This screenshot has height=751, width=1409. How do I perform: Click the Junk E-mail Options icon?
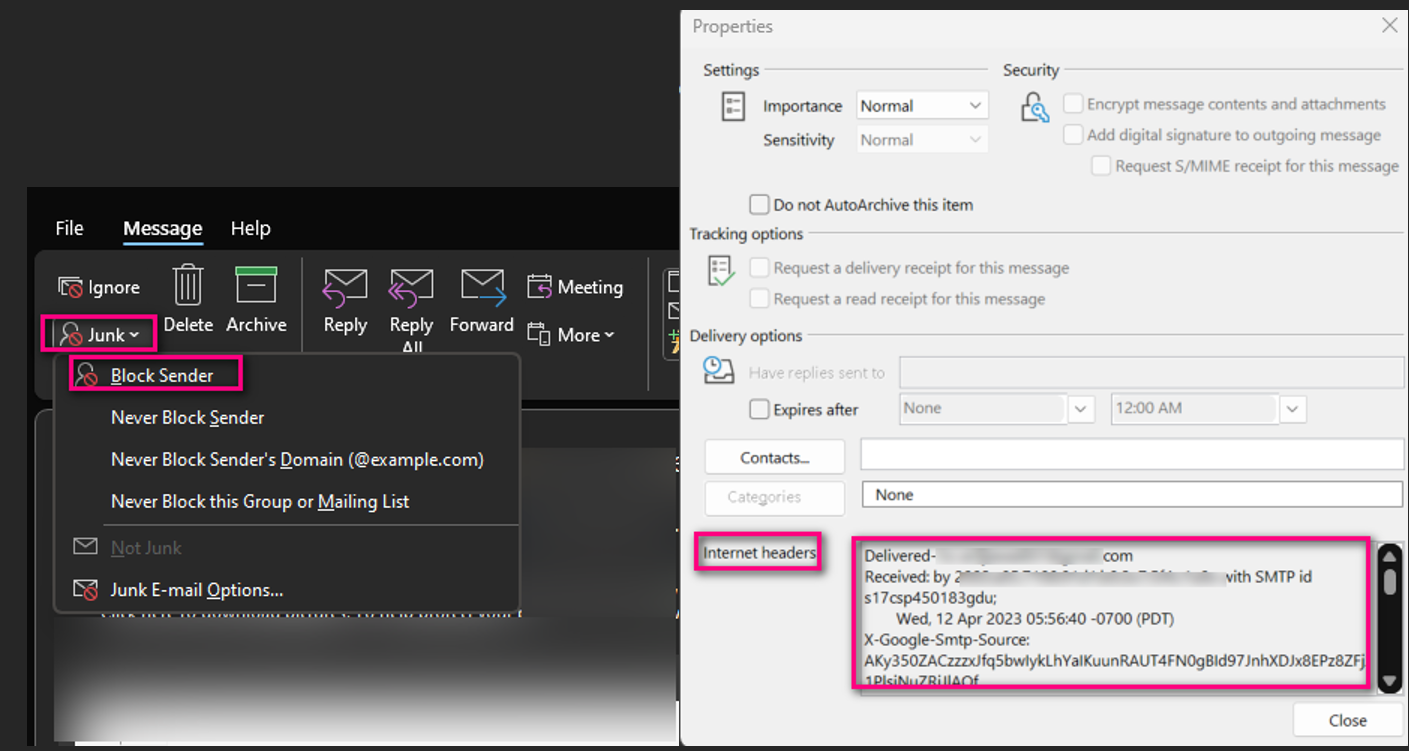[86, 590]
